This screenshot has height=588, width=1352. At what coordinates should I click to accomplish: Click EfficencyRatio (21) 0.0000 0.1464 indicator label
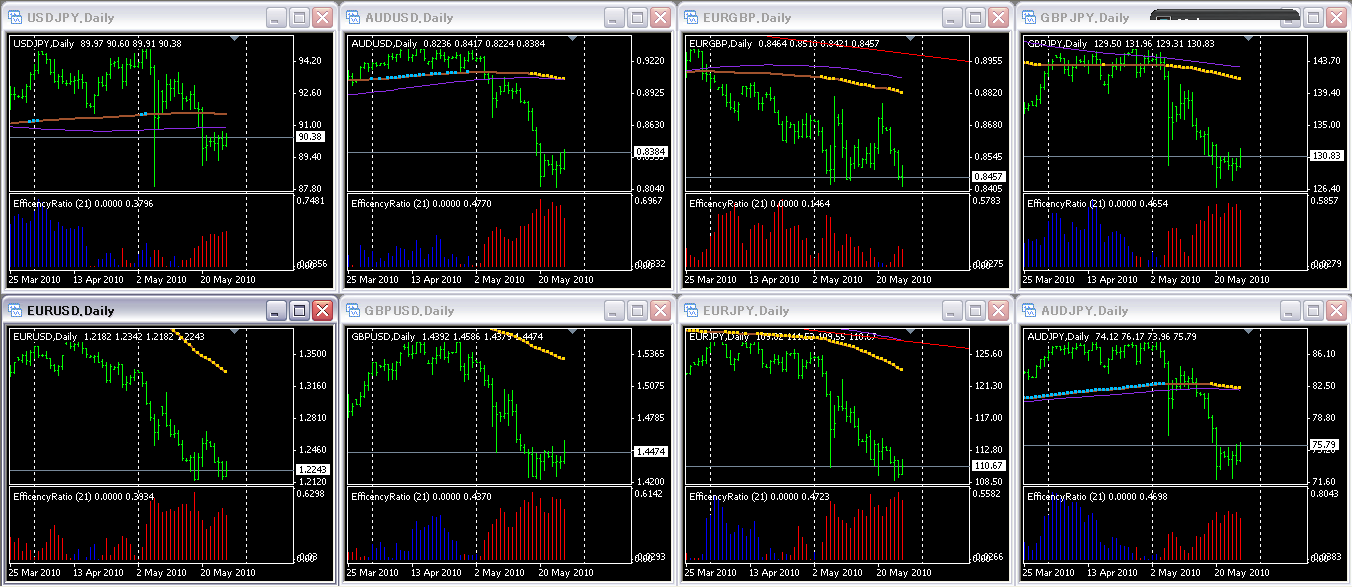click(760, 203)
